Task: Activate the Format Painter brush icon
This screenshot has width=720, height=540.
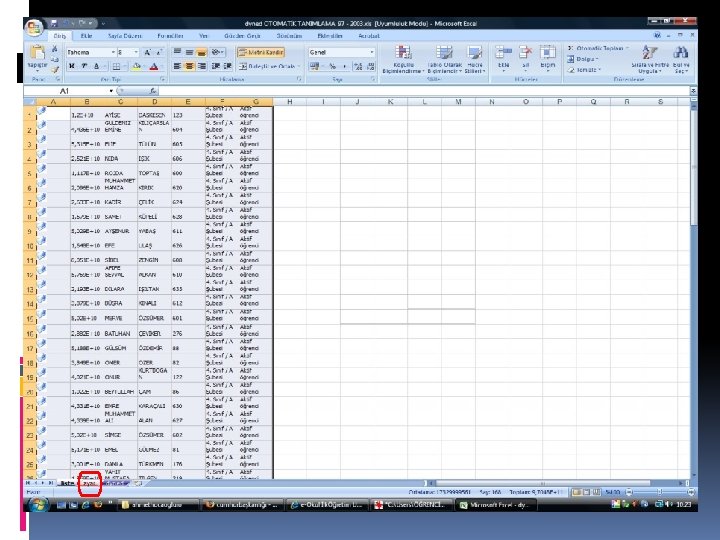Action: tap(55, 70)
